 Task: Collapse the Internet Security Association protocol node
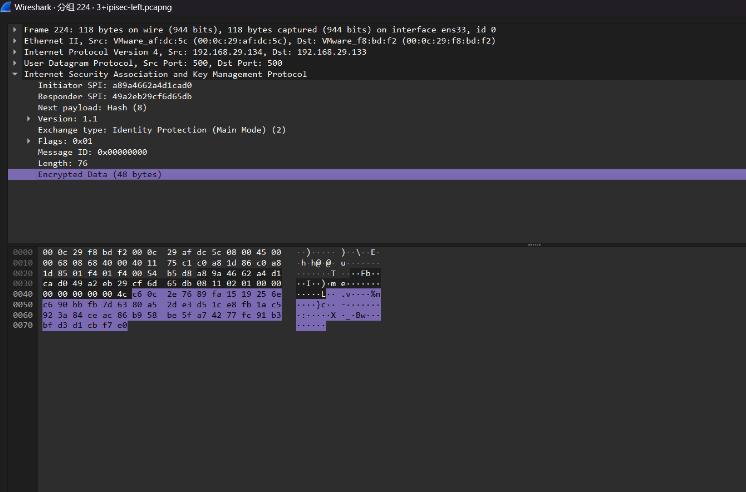pos(15,74)
